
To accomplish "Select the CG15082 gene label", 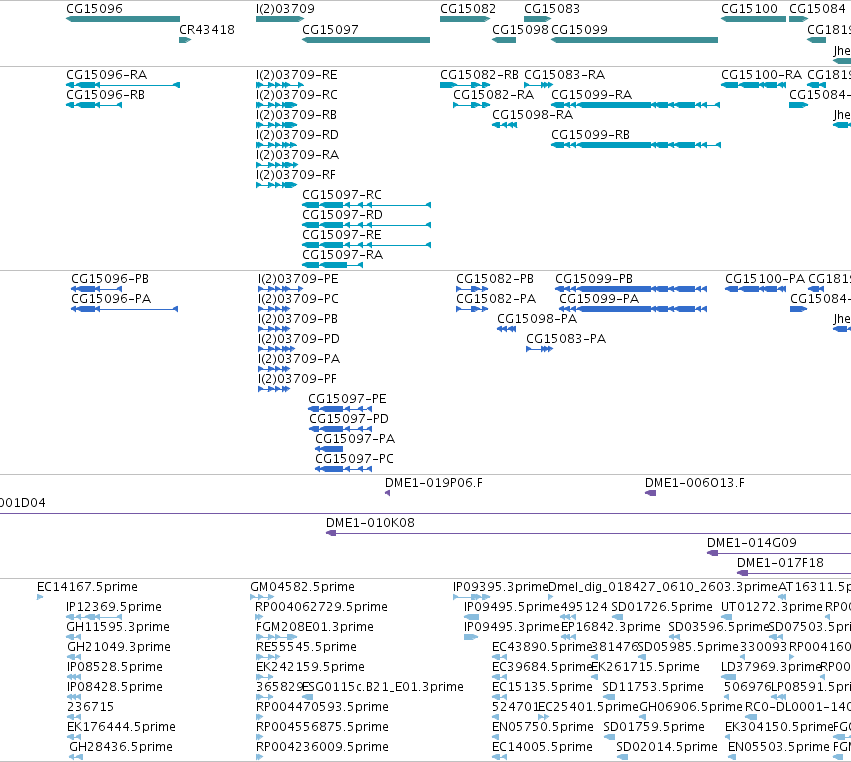I will 468,9.
